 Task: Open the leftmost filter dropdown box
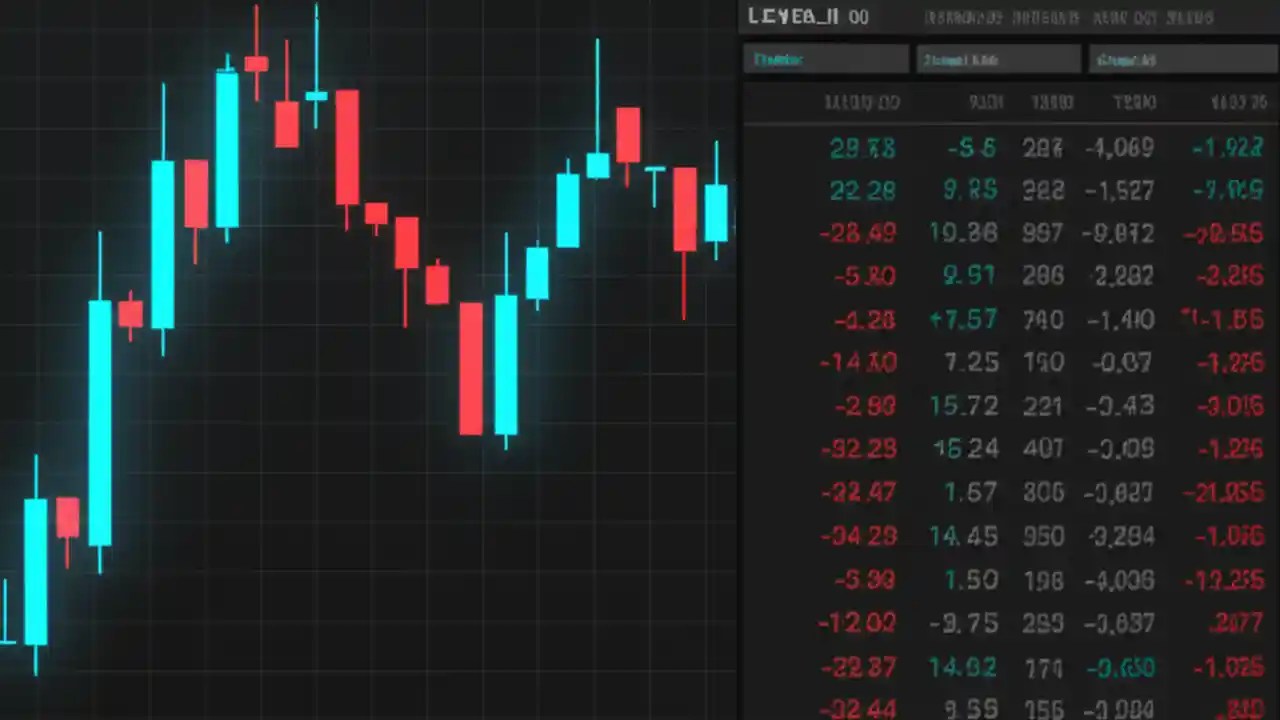point(825,59)
